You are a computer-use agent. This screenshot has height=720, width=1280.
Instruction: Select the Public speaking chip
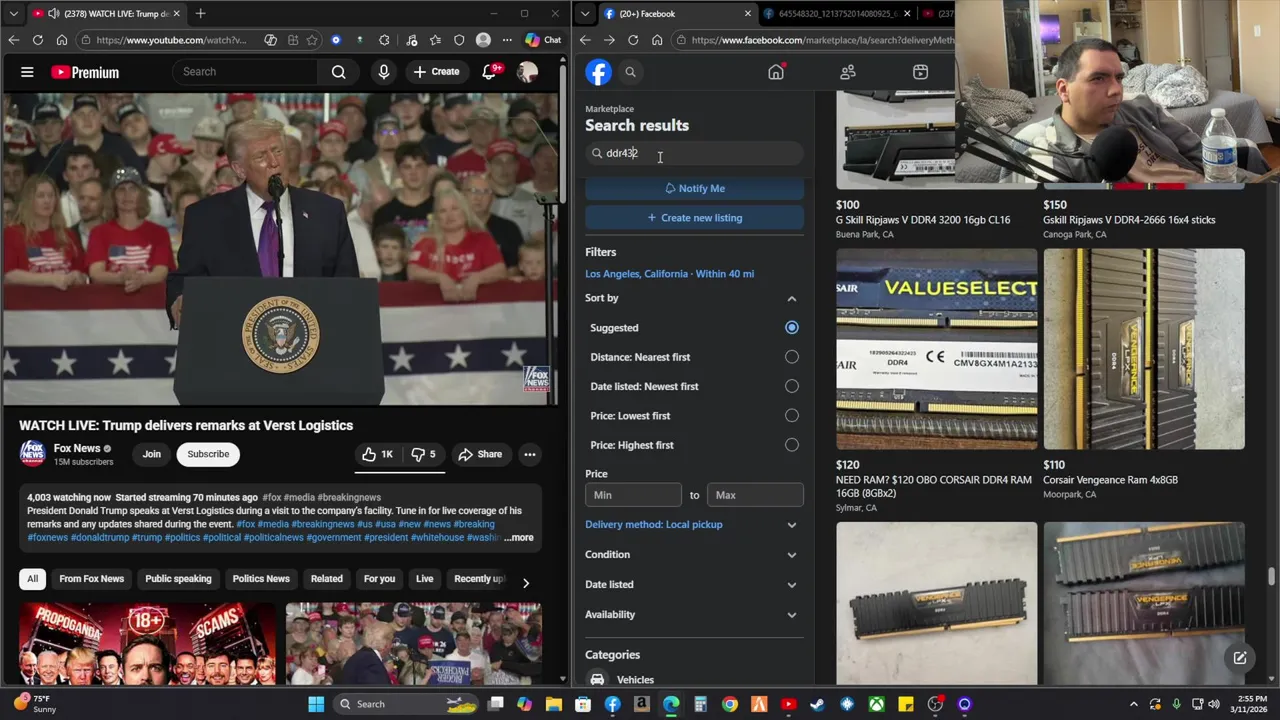click(178, 579)
